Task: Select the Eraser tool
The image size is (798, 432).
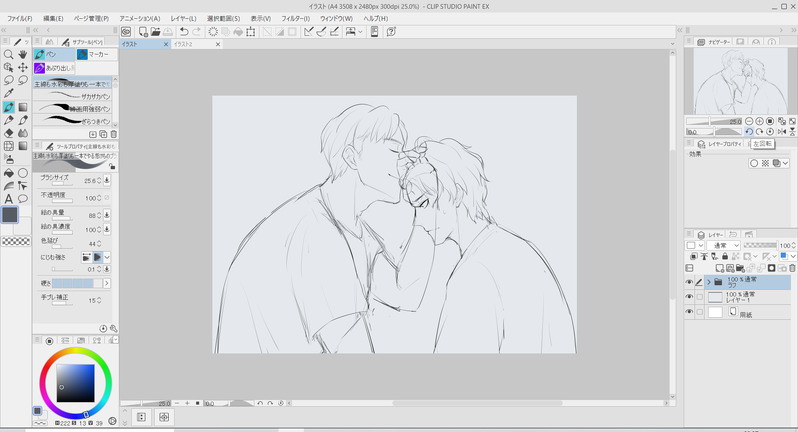Action: tap(9, 133)
